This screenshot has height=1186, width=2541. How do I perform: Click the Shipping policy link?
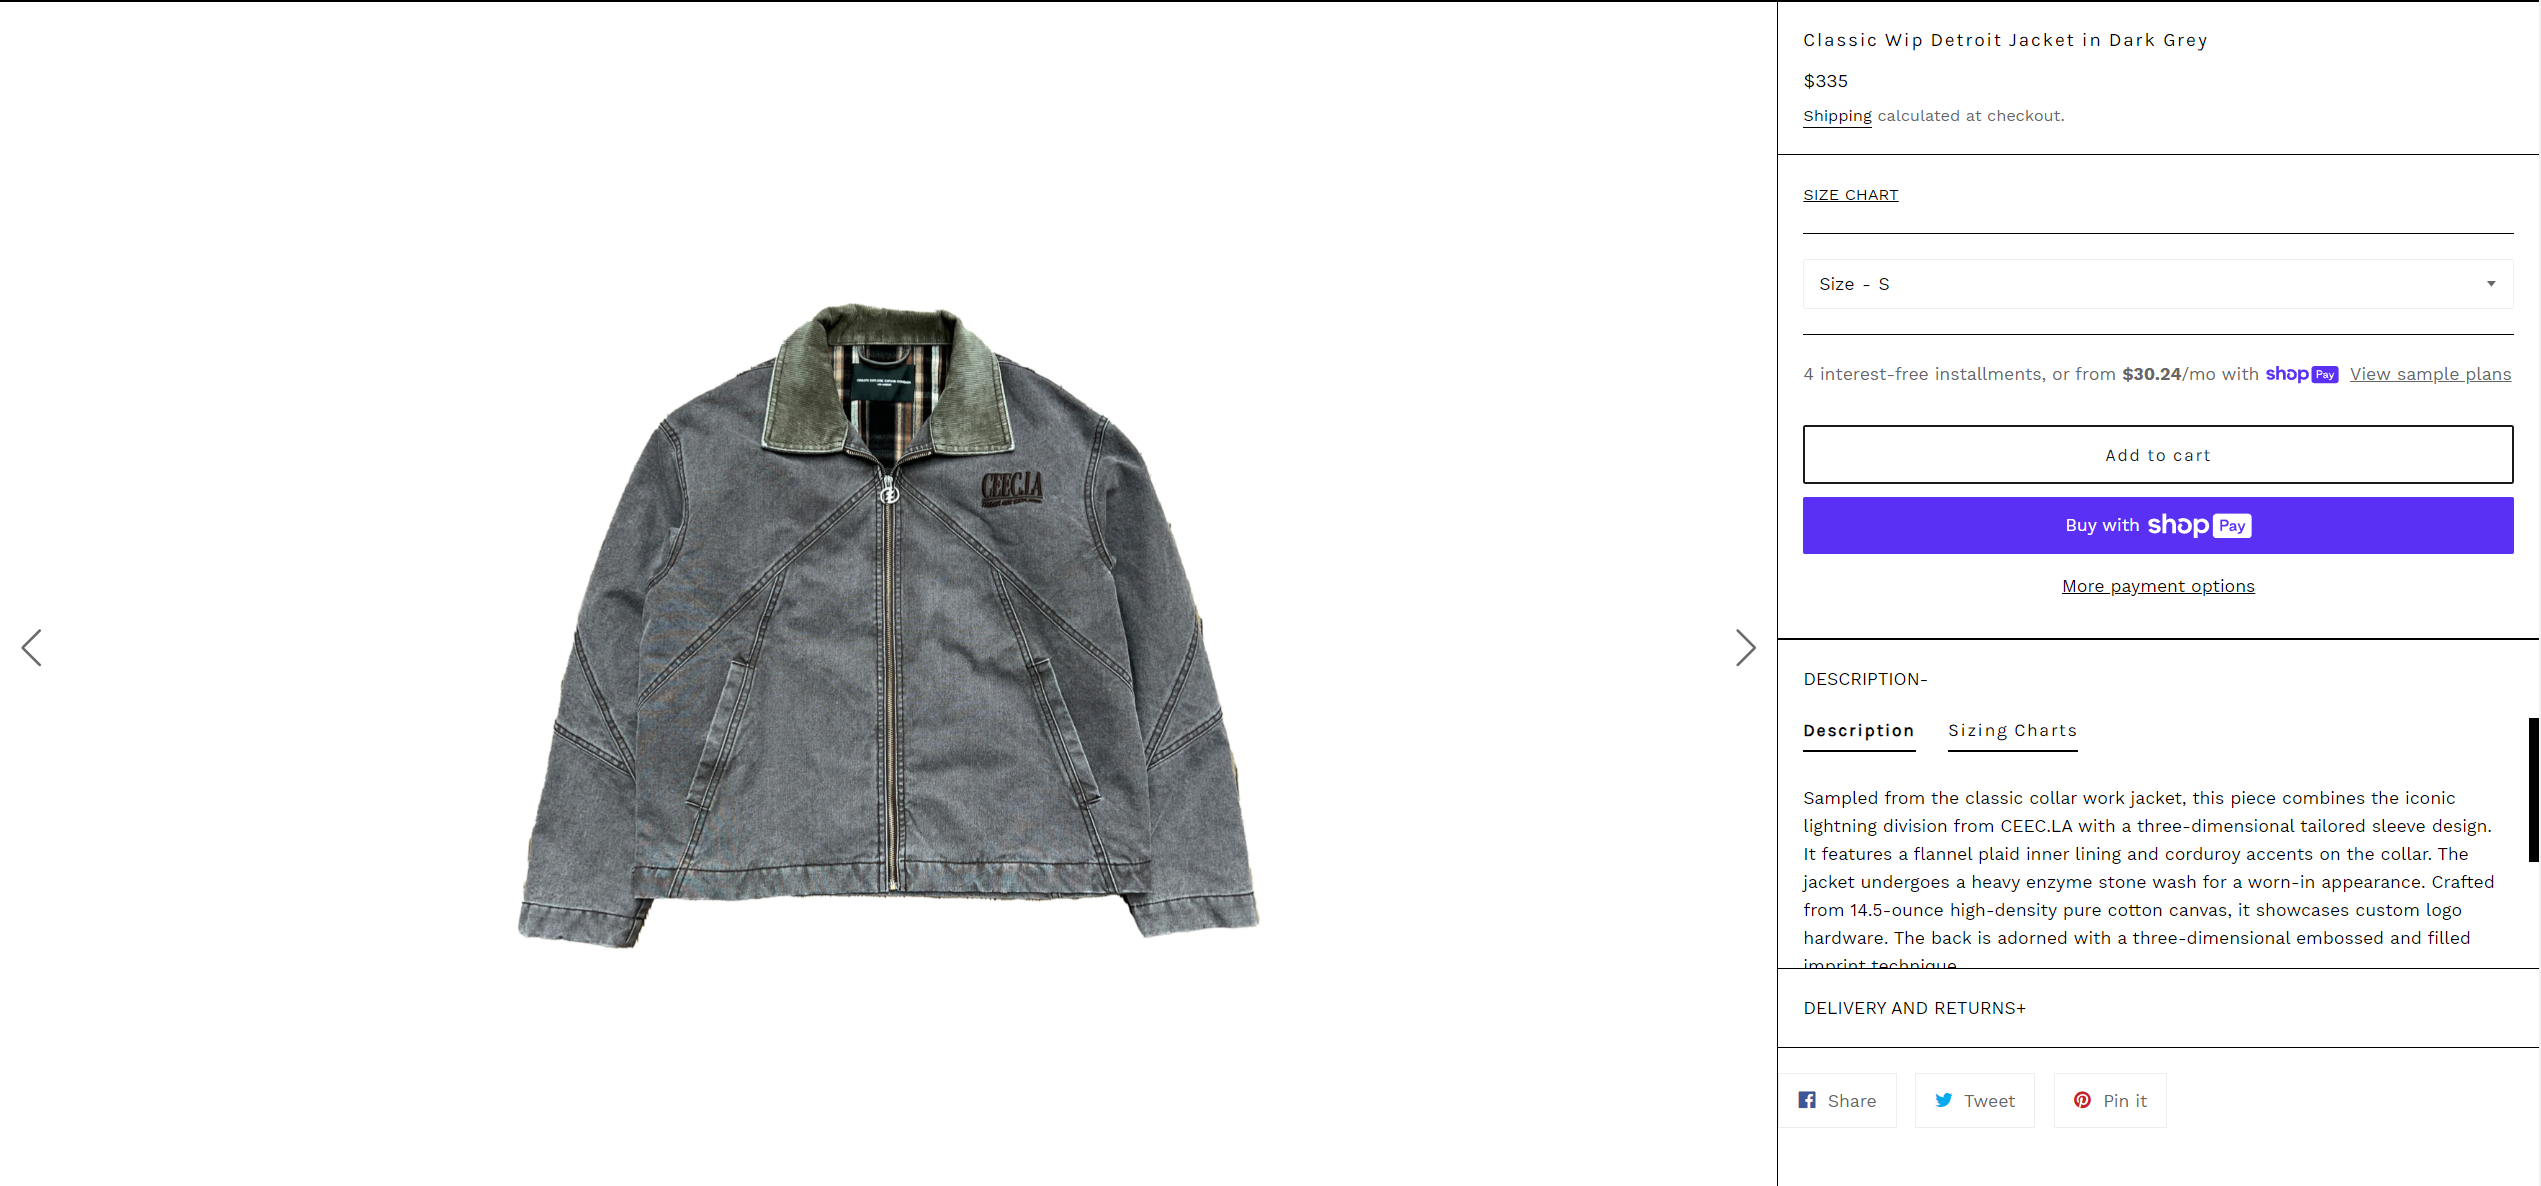(x=1837, y=116)
